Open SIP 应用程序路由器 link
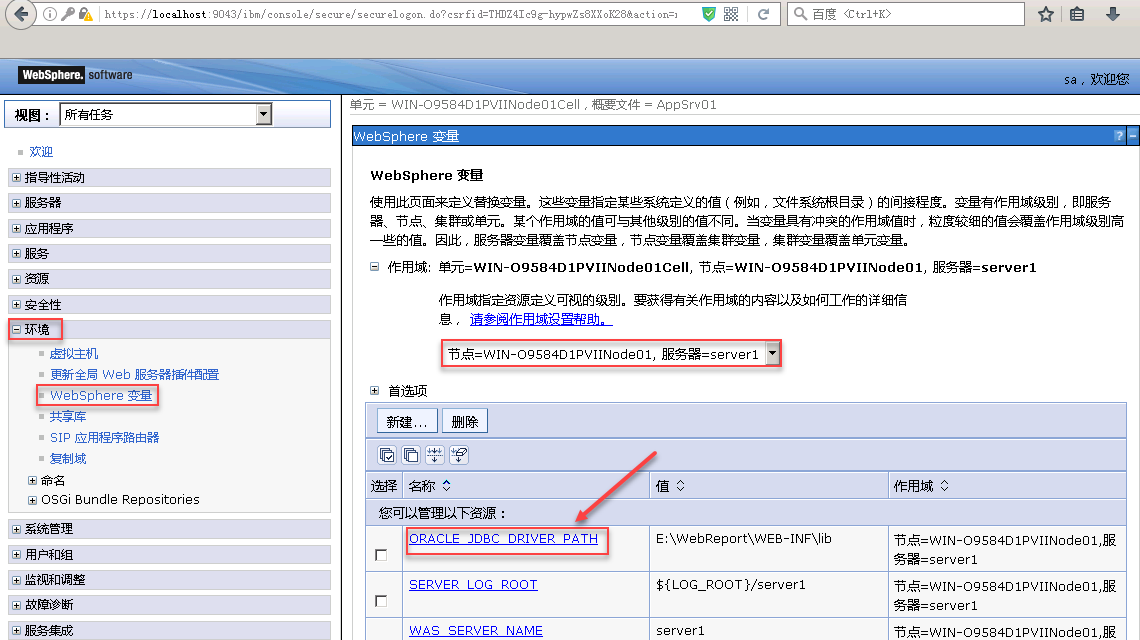Screen dimensions: 1140x640 coord(105,438)
